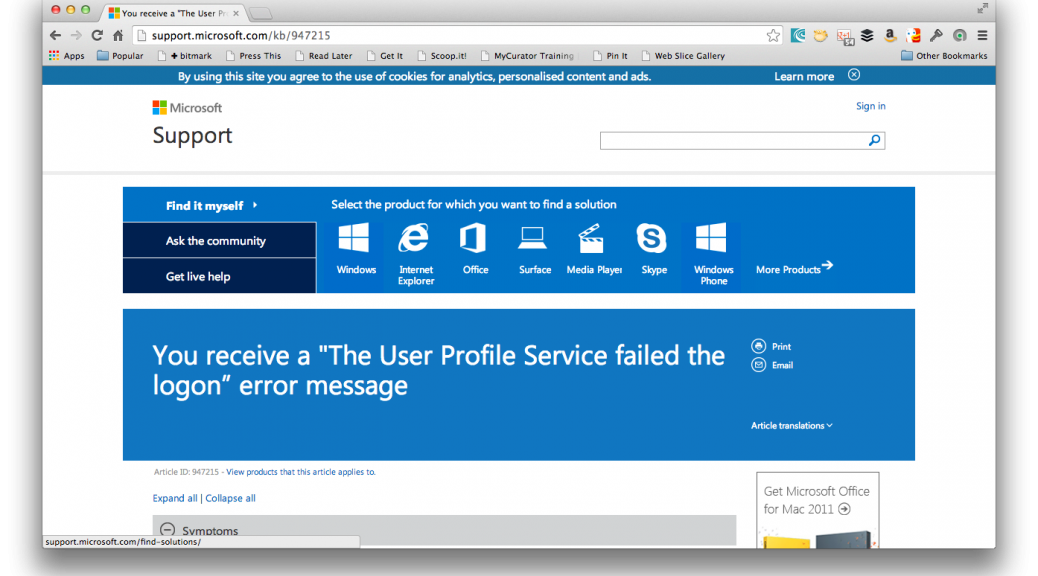Open the Web Slice Gallery bookmark
This screenshot has height=576, width=1038.
coord(683,56)
